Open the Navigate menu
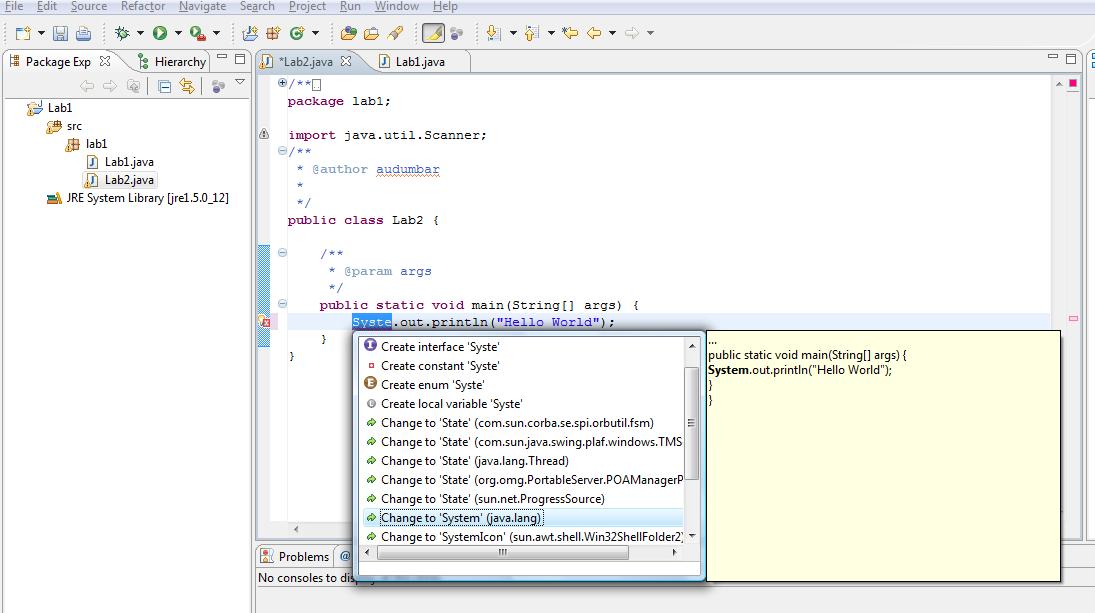Screen dimensions: 1095x613 [203, 6]
